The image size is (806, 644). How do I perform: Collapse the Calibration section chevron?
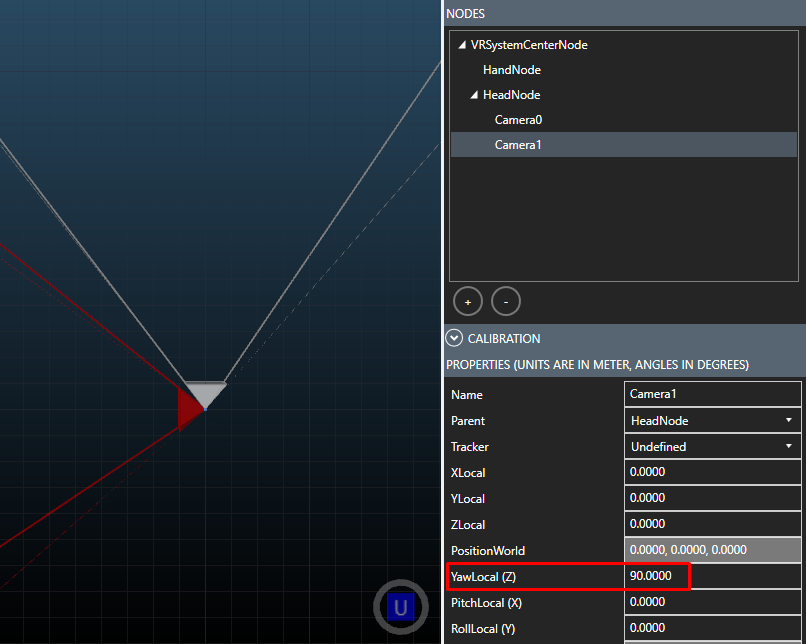tap(454, 338)
